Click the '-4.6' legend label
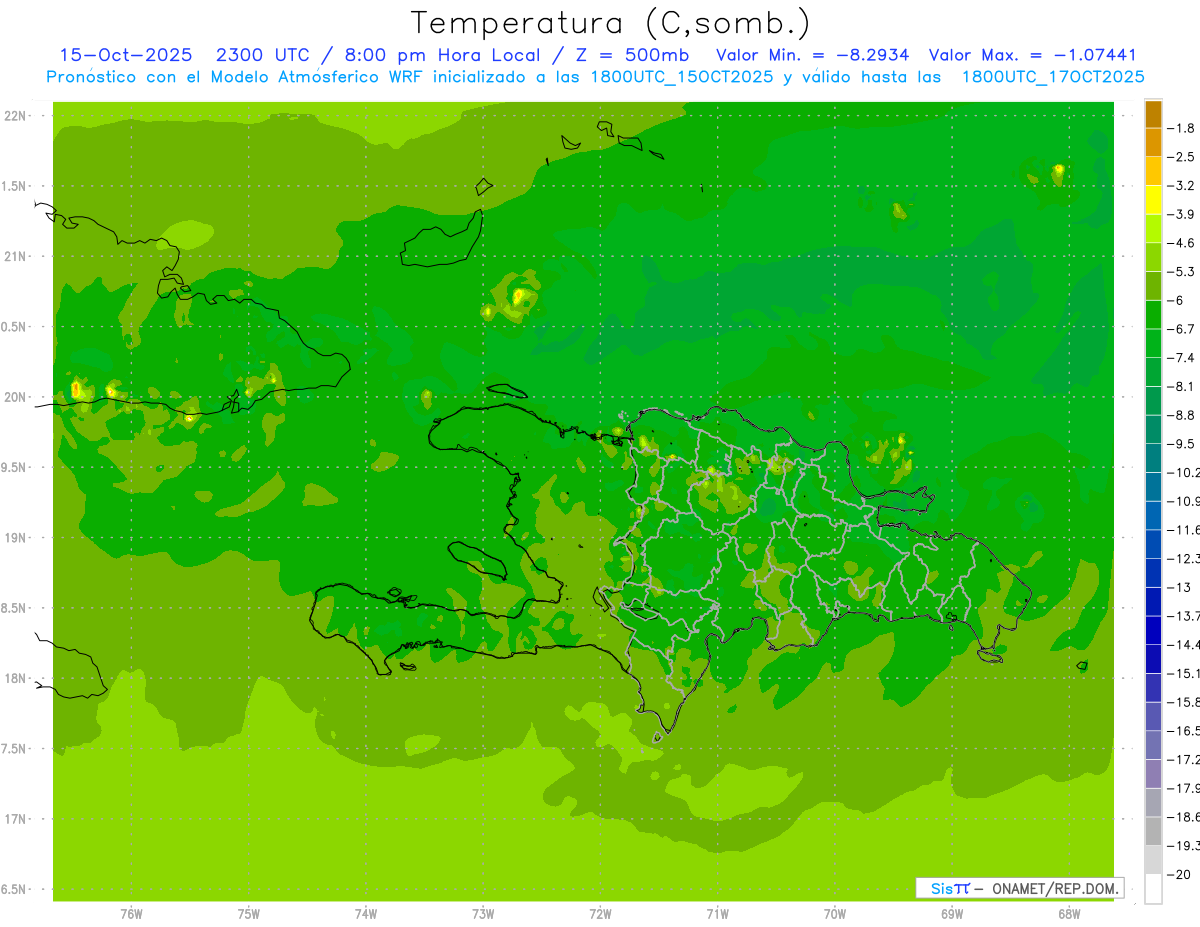The height and width of the screenshot is (927, 1200). (x=1180, y=243)
